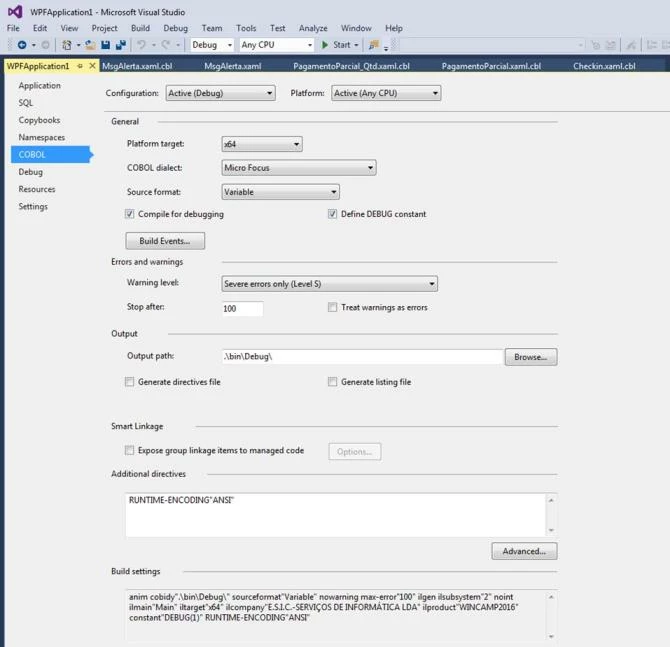This screenshot has width=670, height=647.
Task: Click the Advanced... directives button
Action: click(524, 551)
